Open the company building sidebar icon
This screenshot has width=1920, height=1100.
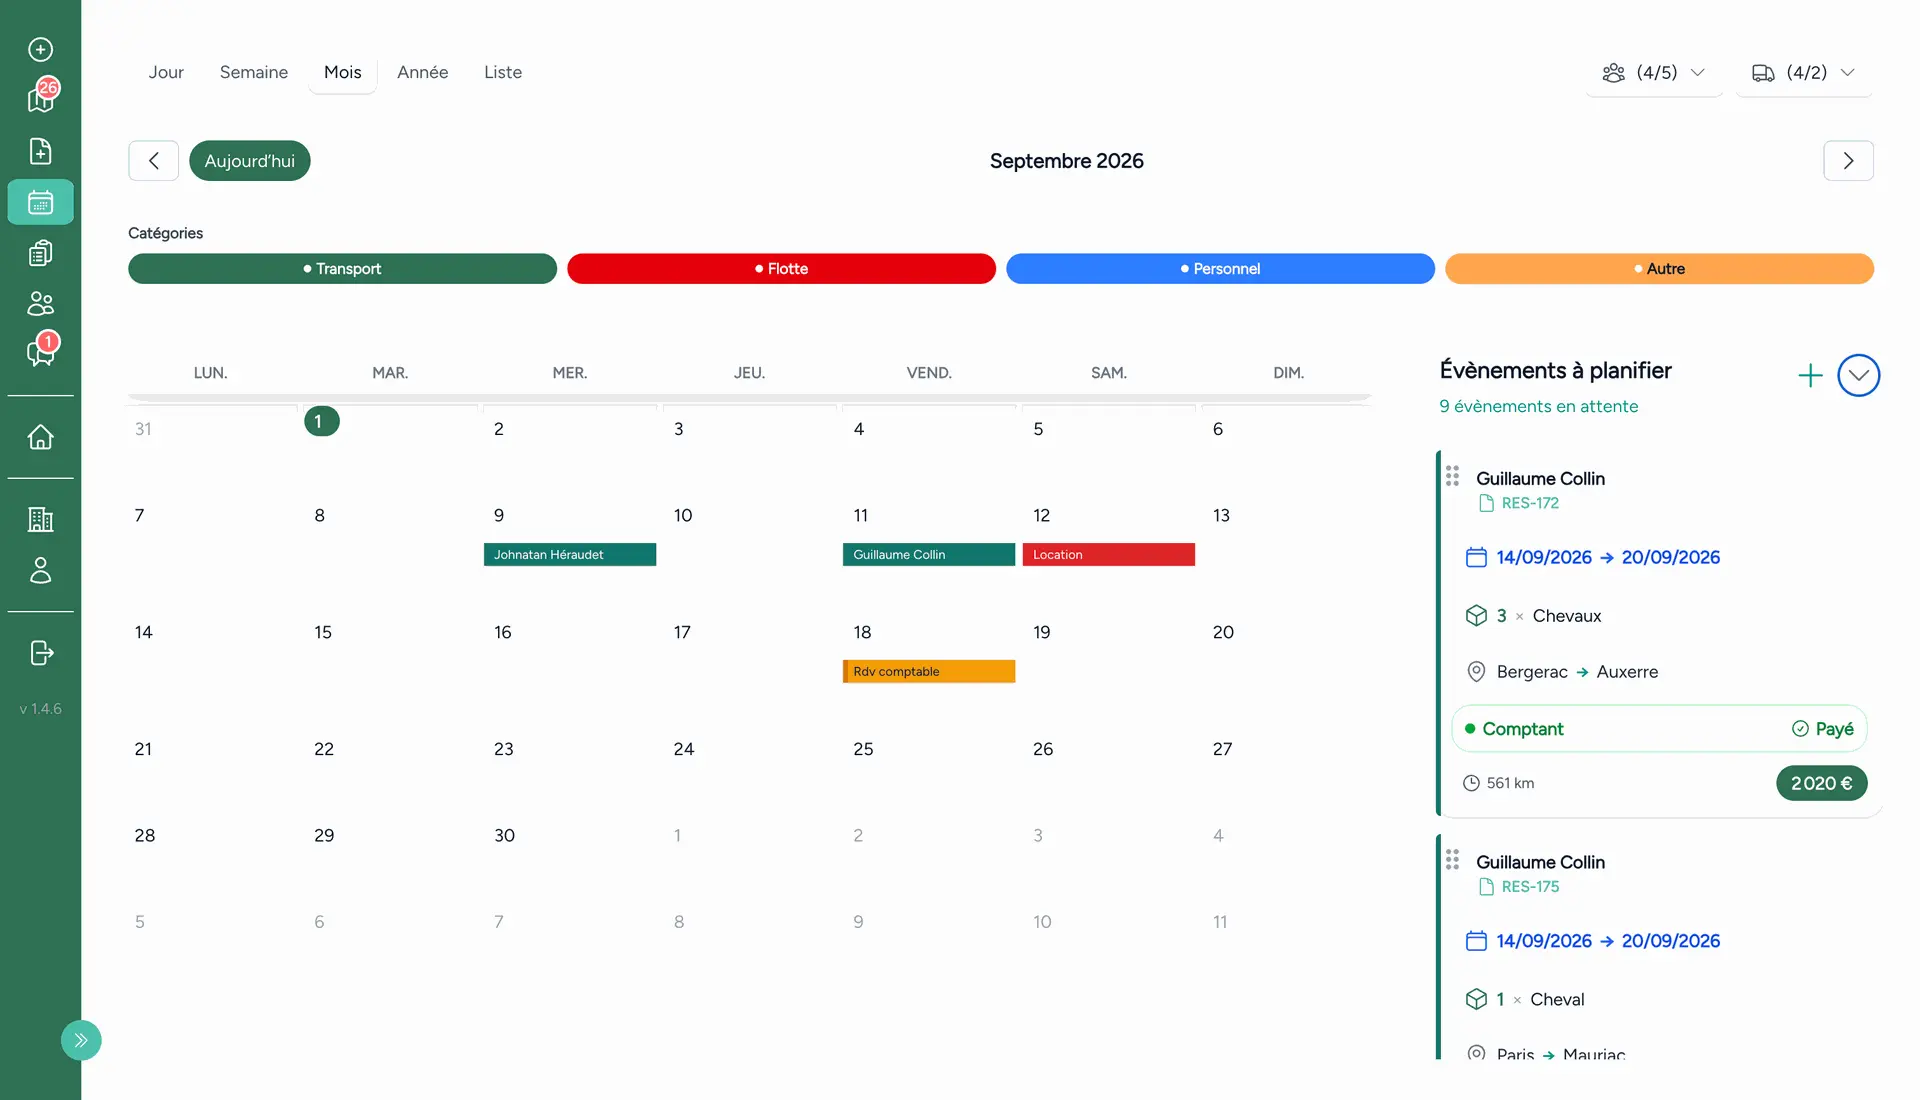40,519
